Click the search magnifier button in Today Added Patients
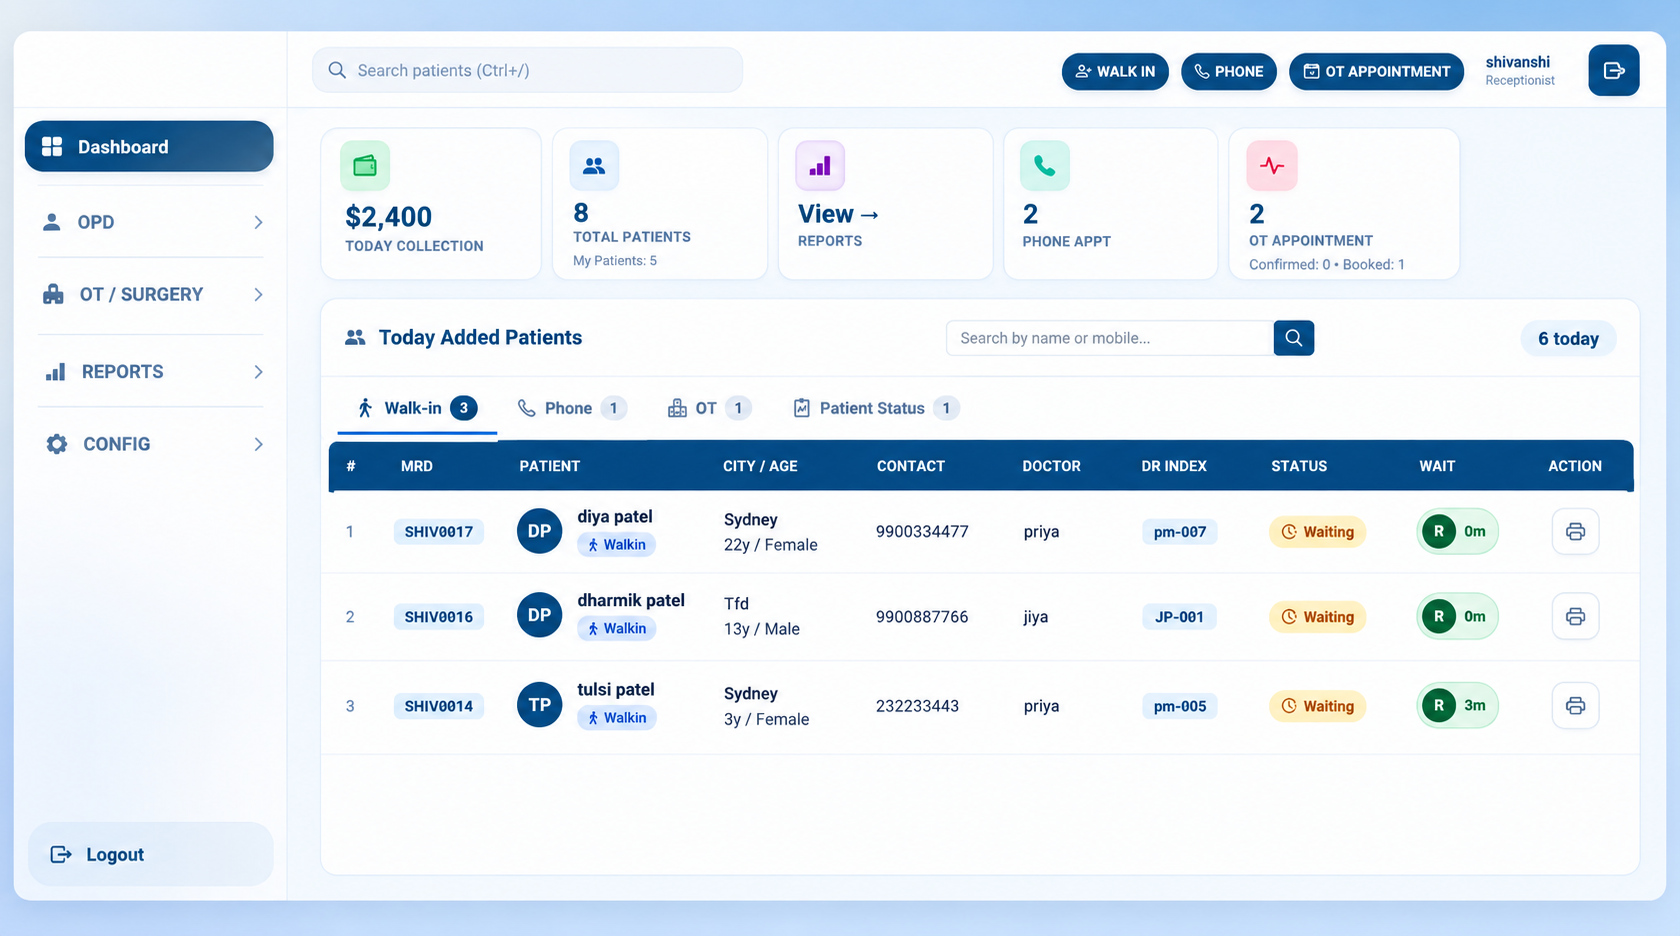 coord(1294,338)
